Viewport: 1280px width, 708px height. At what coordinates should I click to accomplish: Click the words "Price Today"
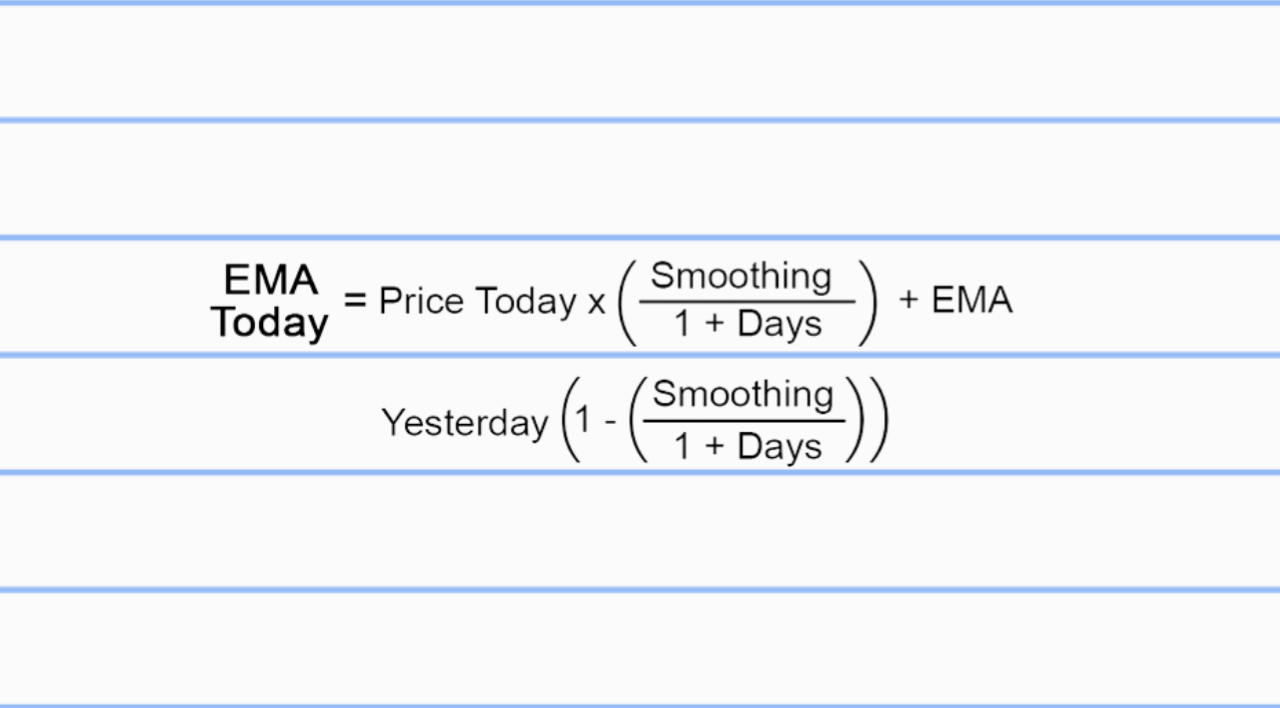[x=477, y=301]
